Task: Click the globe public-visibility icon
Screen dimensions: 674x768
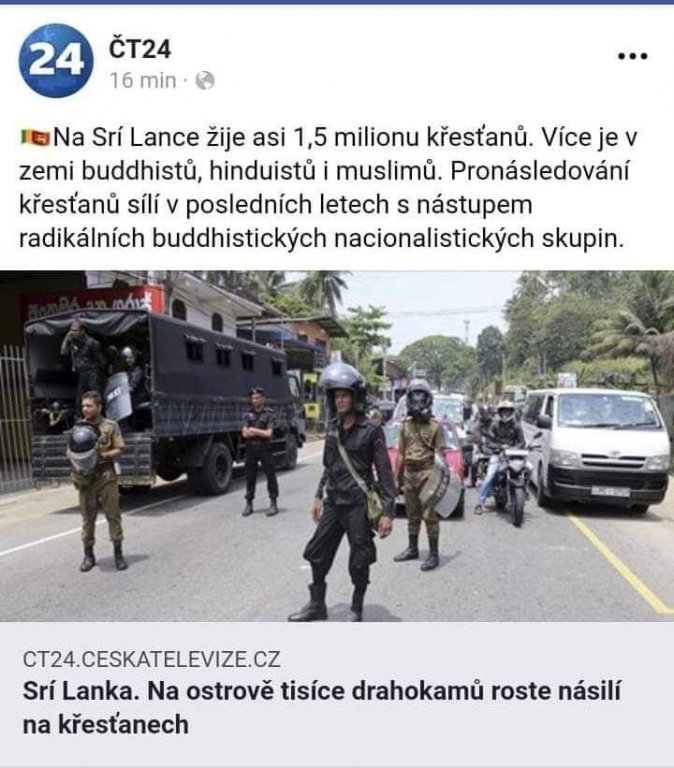Action: (205, 80)
